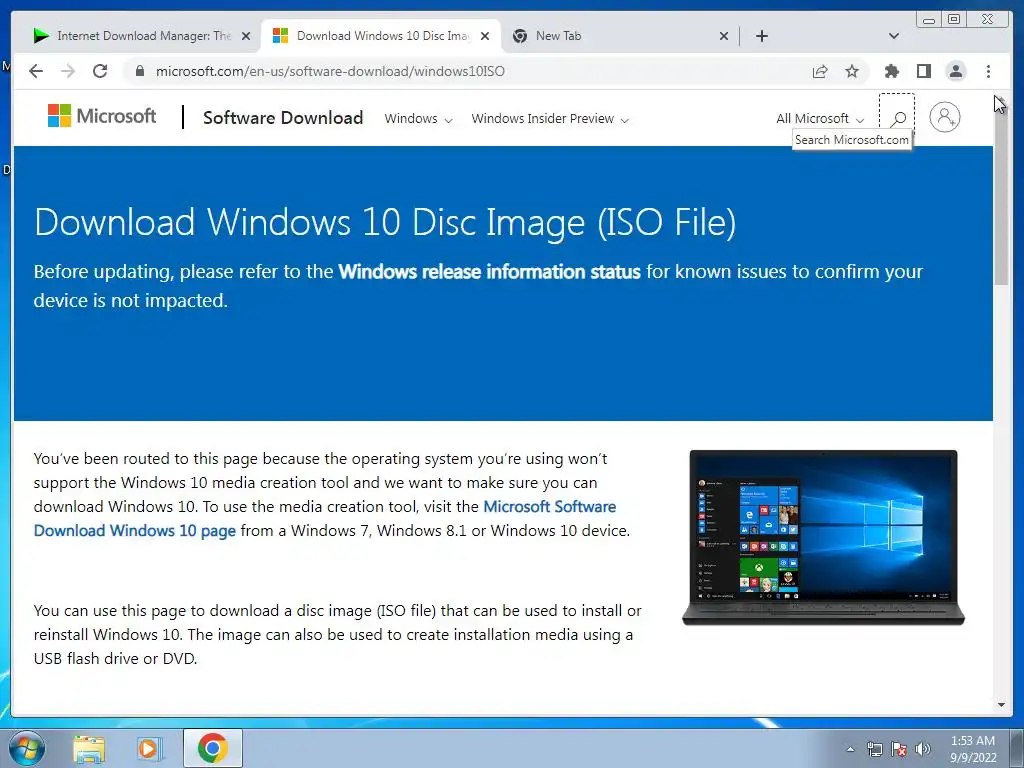Expand the All Microsoft dropdown
The height and width of the screenshot is (768, 1024).
[x=820, y=119]
